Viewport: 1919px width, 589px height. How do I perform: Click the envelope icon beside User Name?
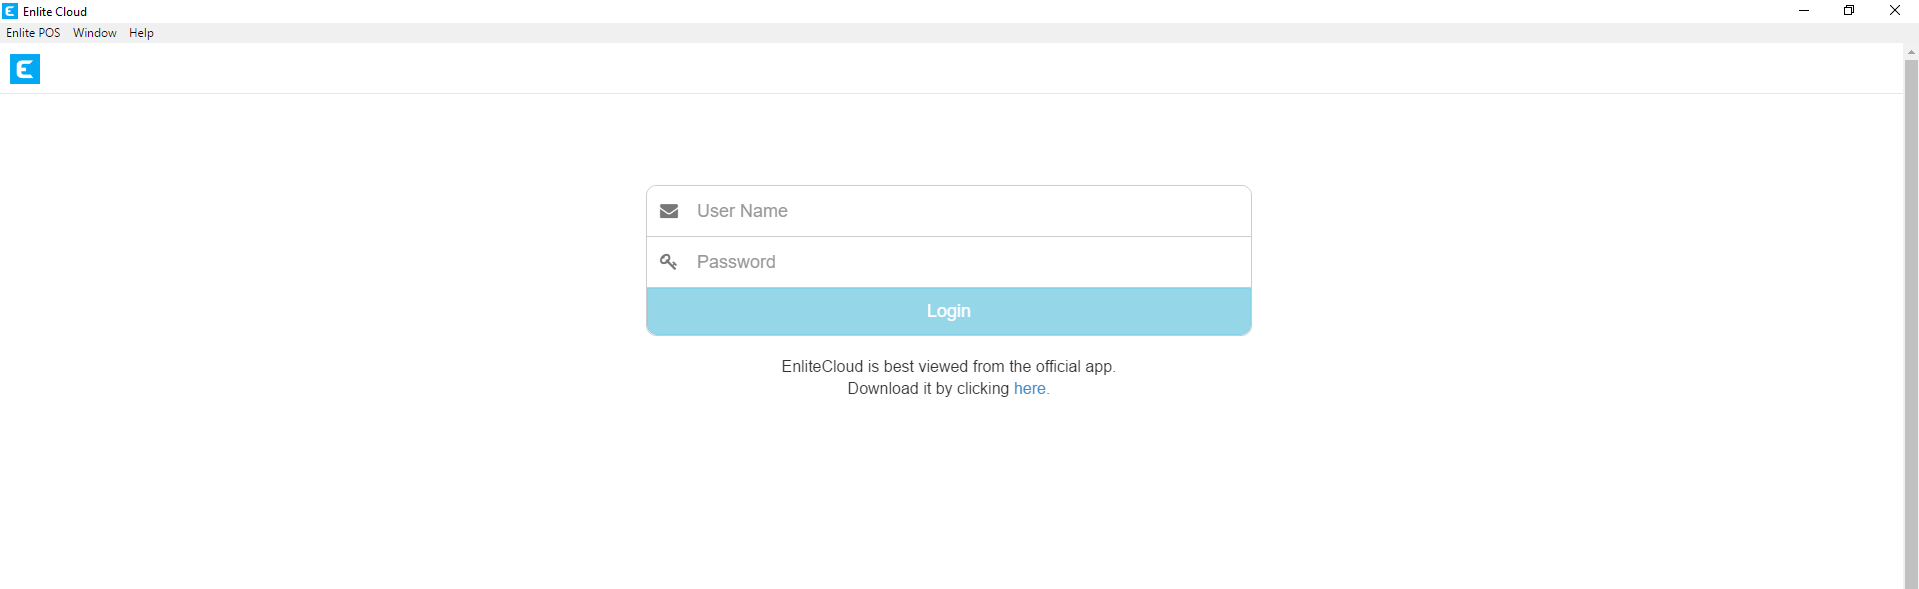(669, 211)
